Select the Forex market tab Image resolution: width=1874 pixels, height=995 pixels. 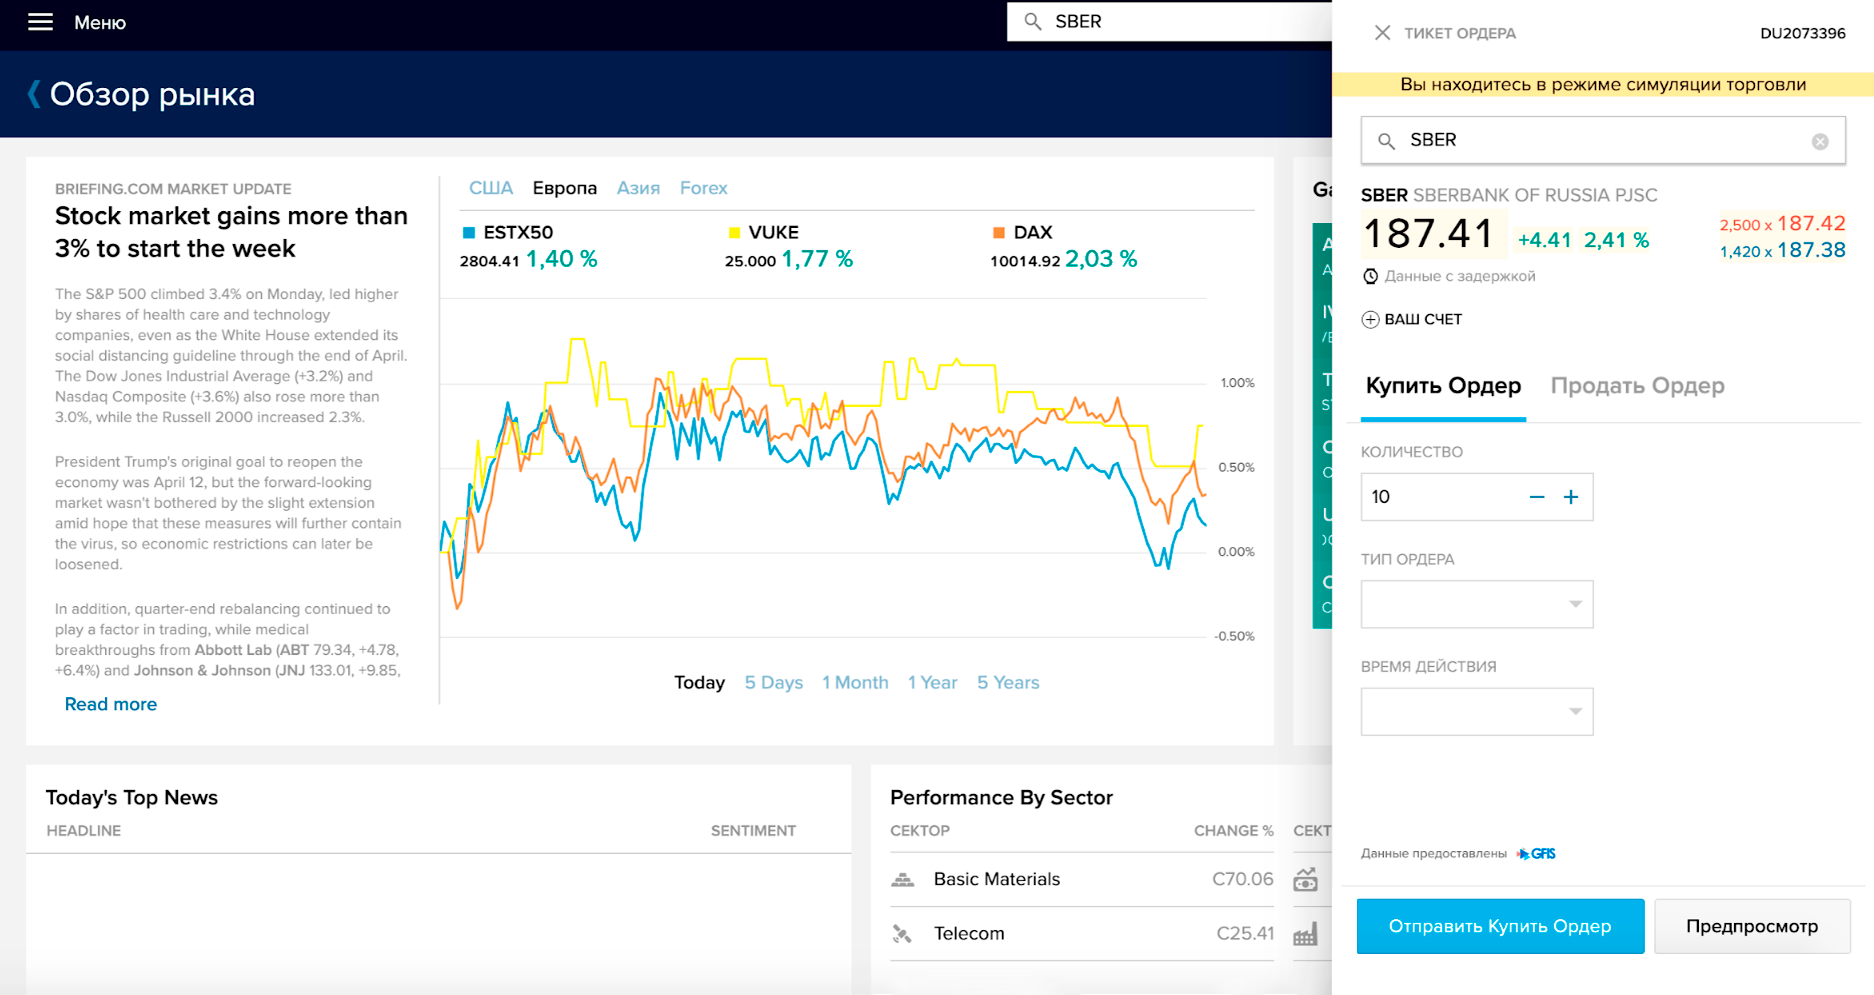point(703,188)
